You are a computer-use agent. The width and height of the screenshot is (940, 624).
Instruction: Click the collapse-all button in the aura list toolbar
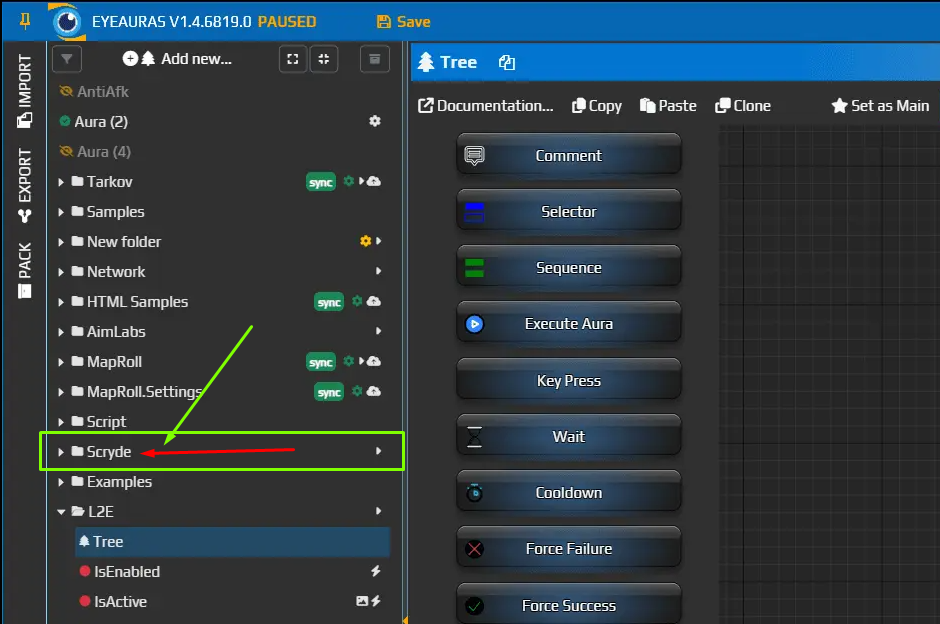(324, 59)
